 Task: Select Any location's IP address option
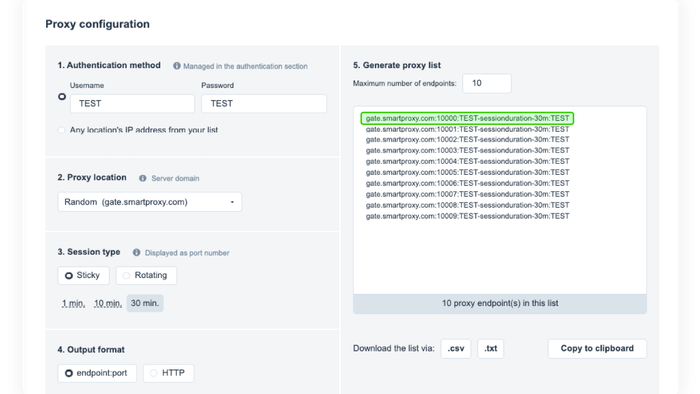(x=62, y=130)
